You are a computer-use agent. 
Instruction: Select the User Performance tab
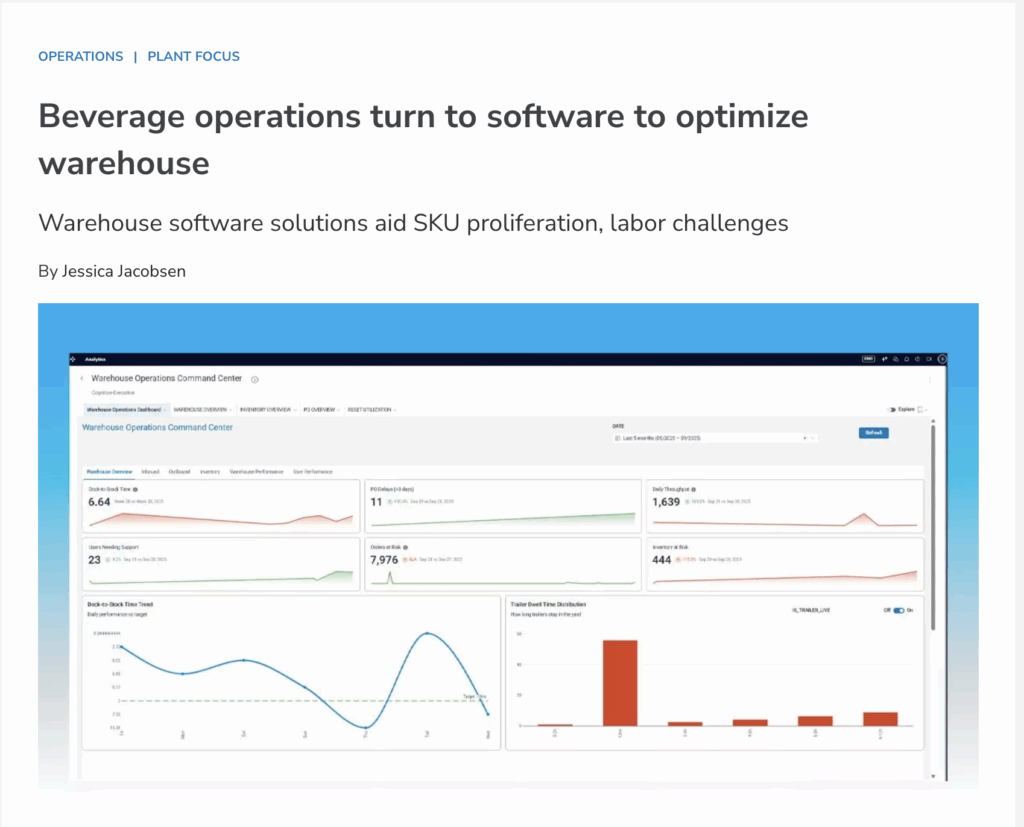pyautogui.click(x=313, y=472)
